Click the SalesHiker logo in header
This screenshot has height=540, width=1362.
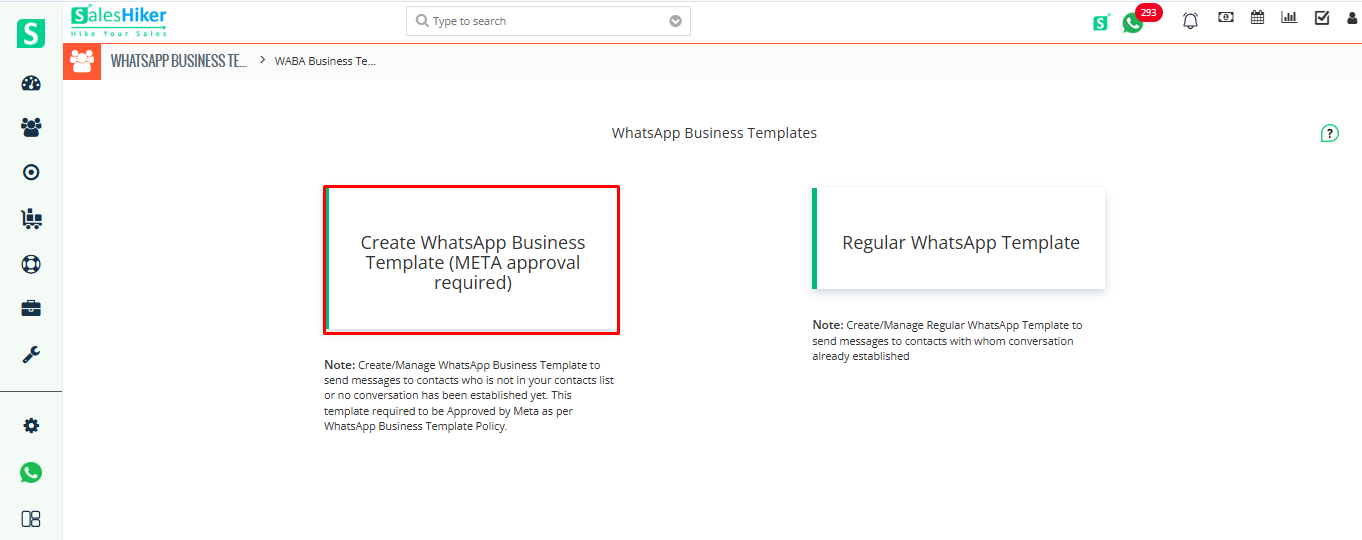[x=119, y=21]
